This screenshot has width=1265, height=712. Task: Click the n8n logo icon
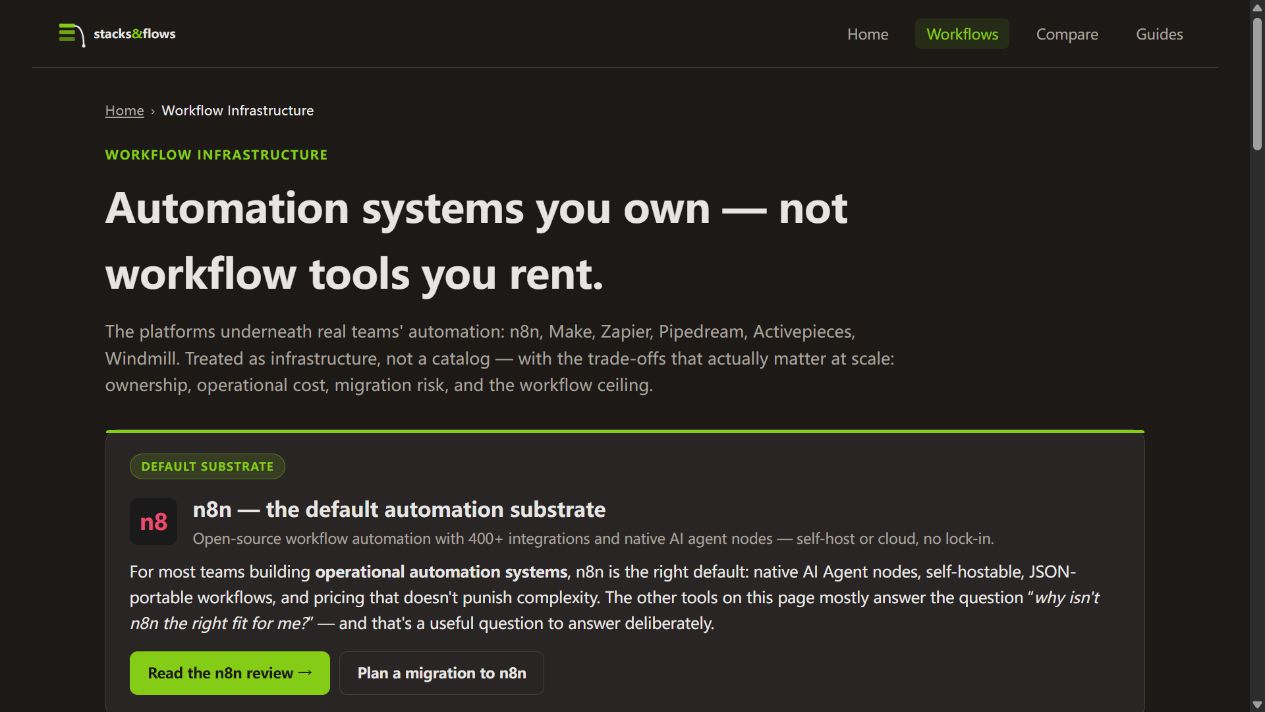(153, 522)
